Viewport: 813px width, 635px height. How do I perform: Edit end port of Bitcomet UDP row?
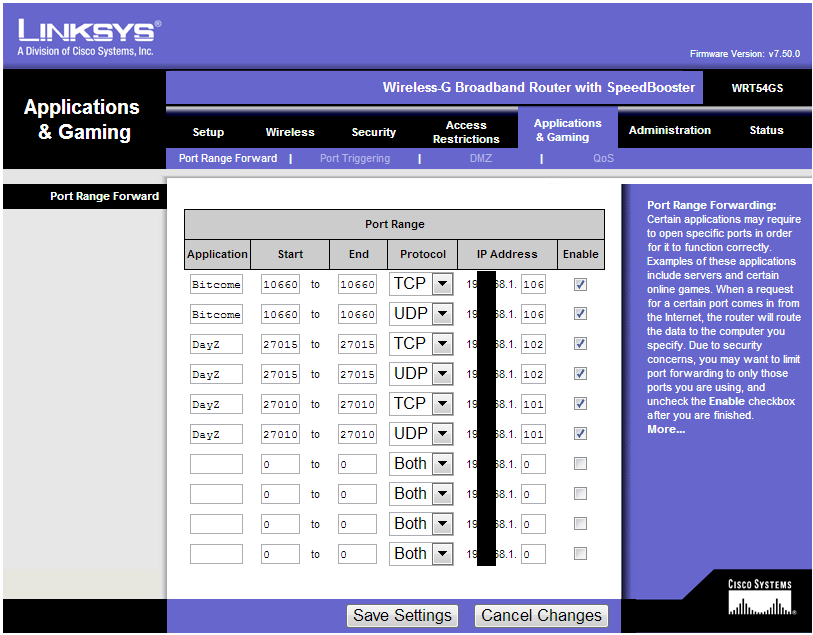click(x=357, y=314)
